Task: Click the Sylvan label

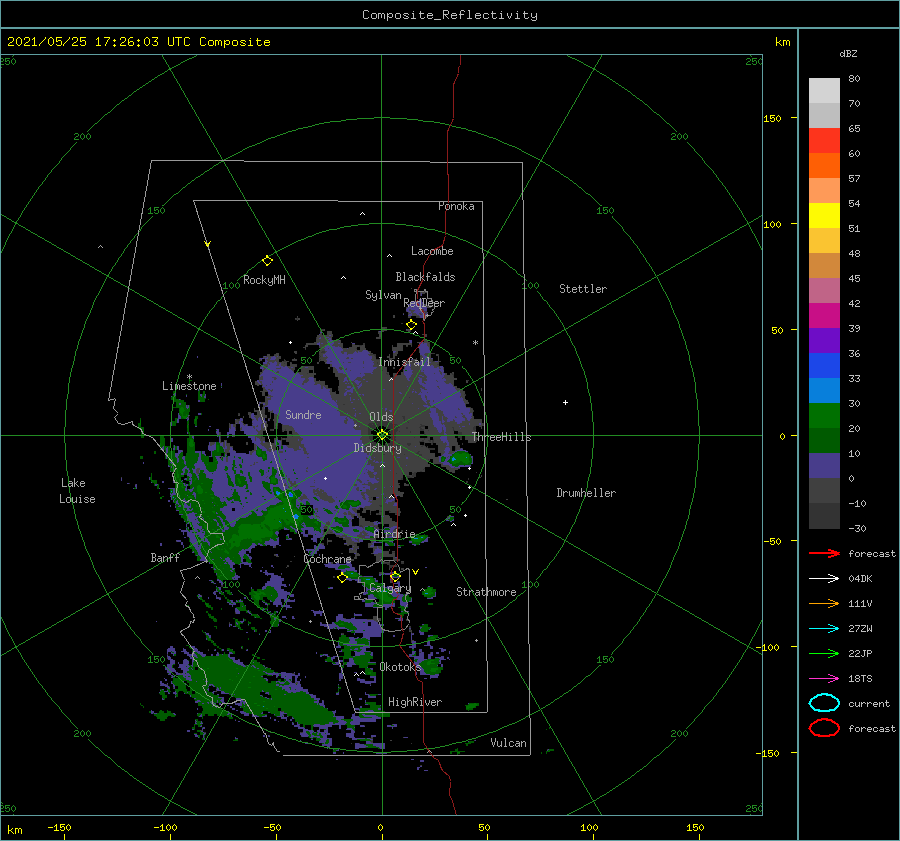Action: pos(383,295)
